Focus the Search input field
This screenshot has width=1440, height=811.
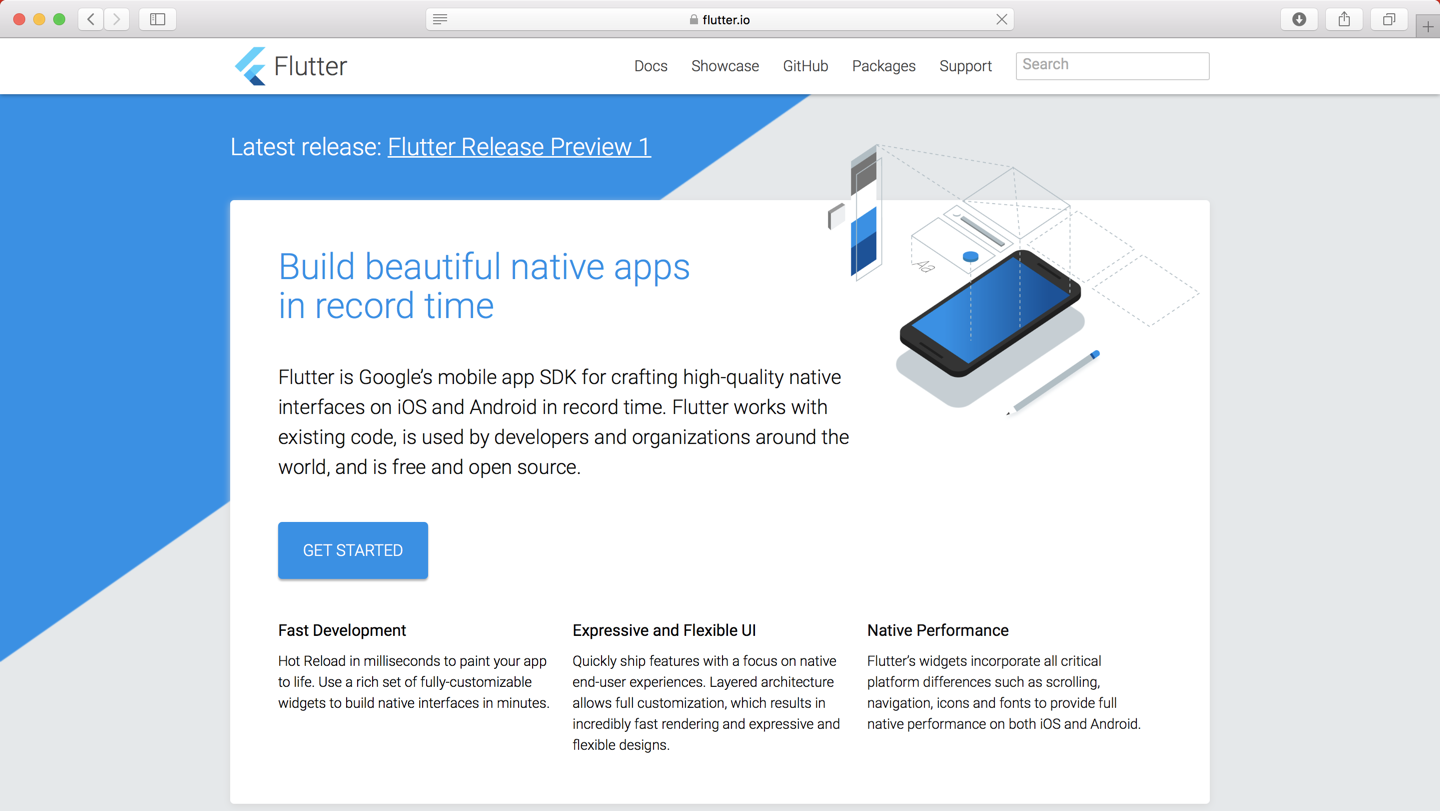(x=1112, y=66)
